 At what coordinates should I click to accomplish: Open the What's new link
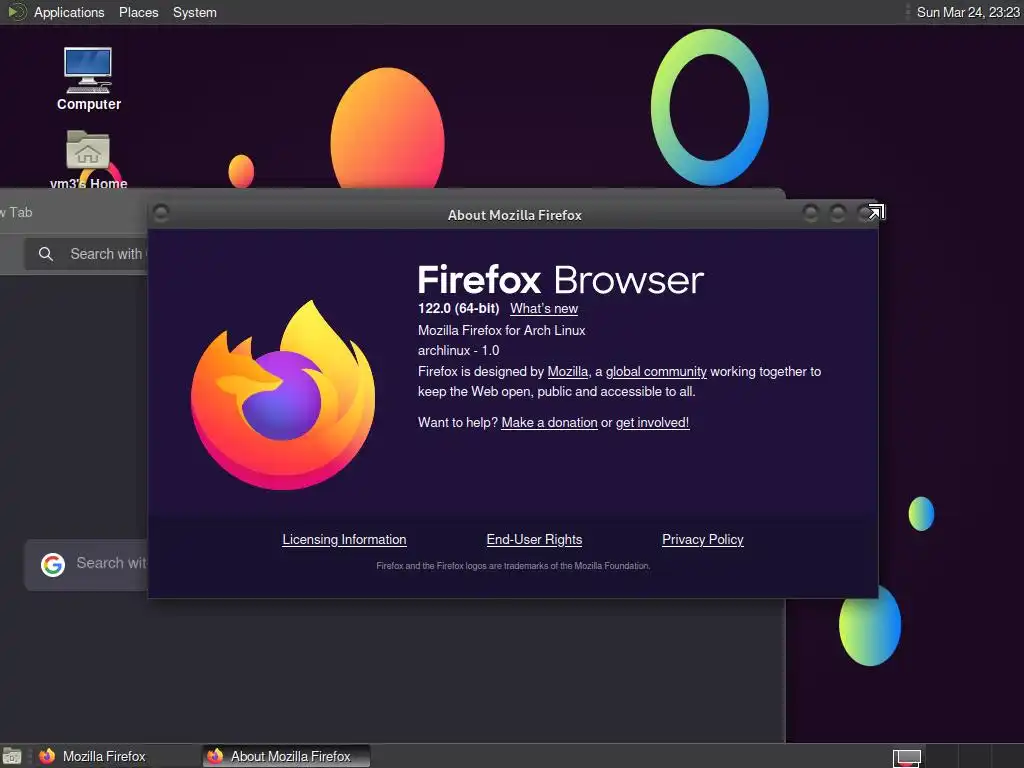point(544,308)
